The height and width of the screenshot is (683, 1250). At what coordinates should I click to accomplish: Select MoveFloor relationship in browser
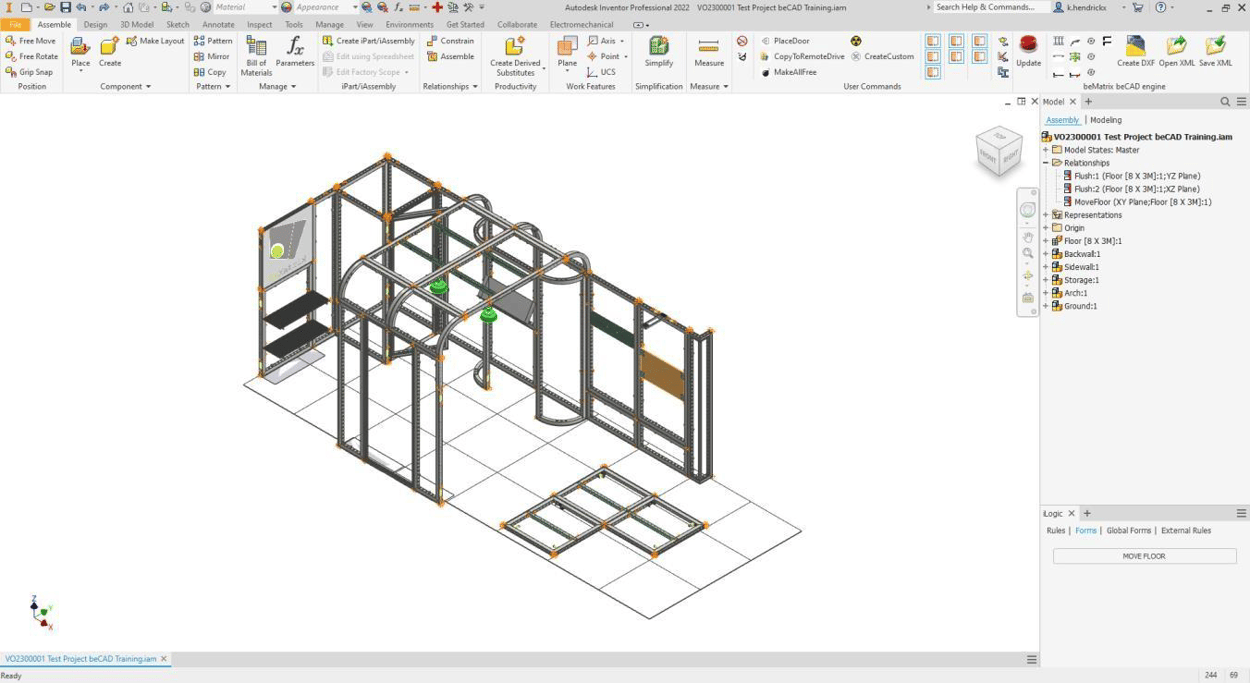[x=1137, y=202]
